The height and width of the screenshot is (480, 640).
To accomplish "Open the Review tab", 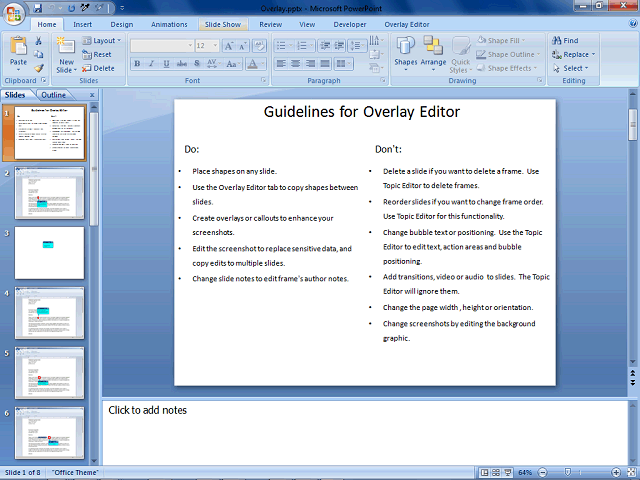I will coord(271,24).
